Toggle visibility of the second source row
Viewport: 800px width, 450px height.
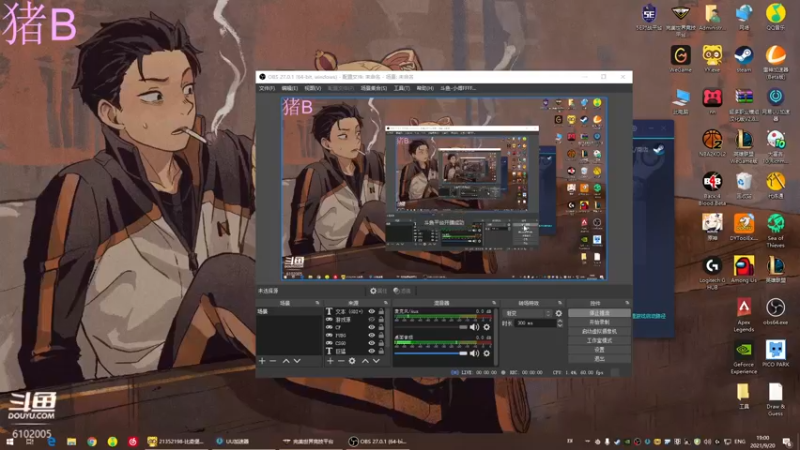pyautogui.click(x=371, y=319)
